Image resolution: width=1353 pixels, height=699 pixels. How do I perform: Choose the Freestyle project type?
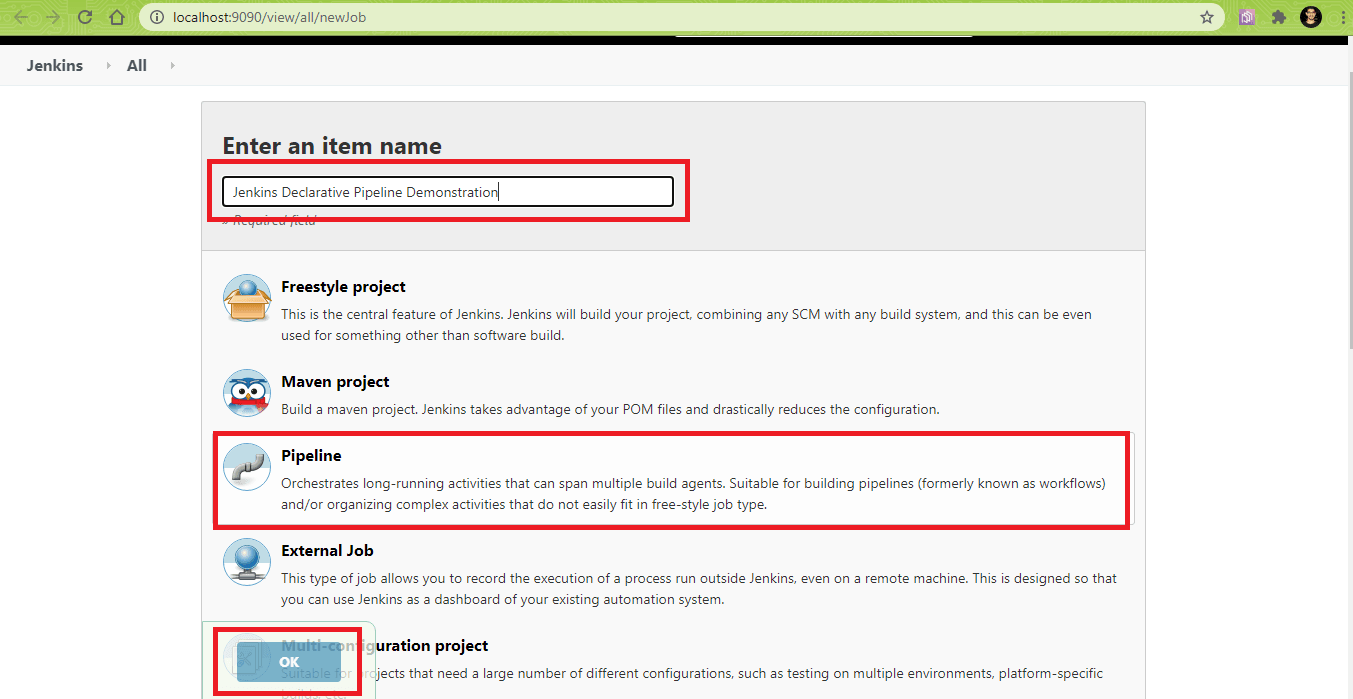(343, 286)
